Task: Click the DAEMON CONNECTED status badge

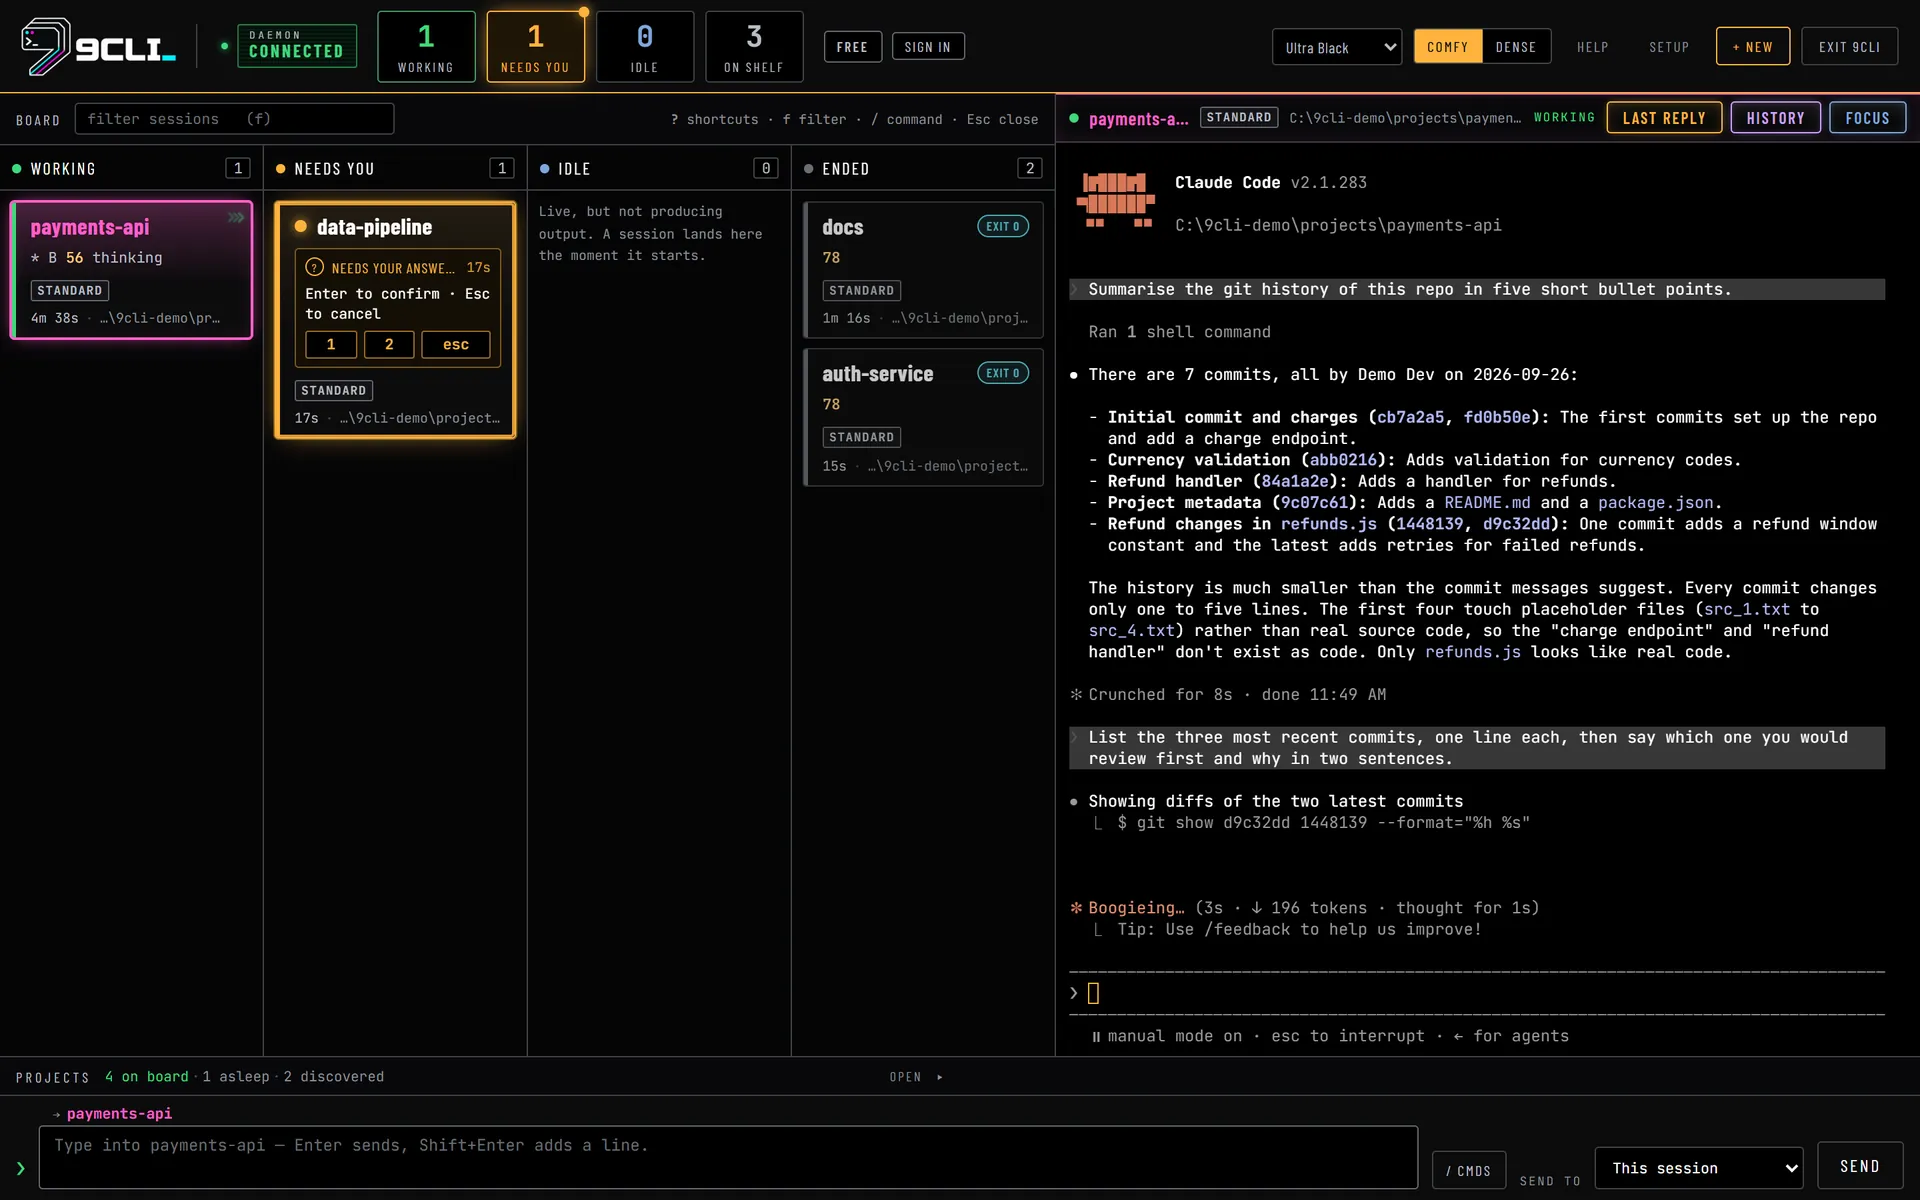Action: tap(296, 46)
